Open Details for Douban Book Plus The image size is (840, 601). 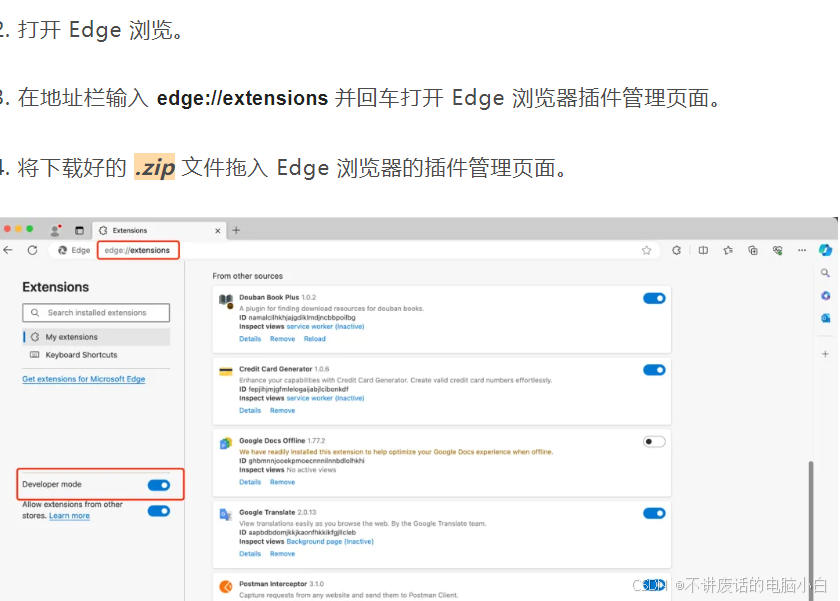pos(250,339)
